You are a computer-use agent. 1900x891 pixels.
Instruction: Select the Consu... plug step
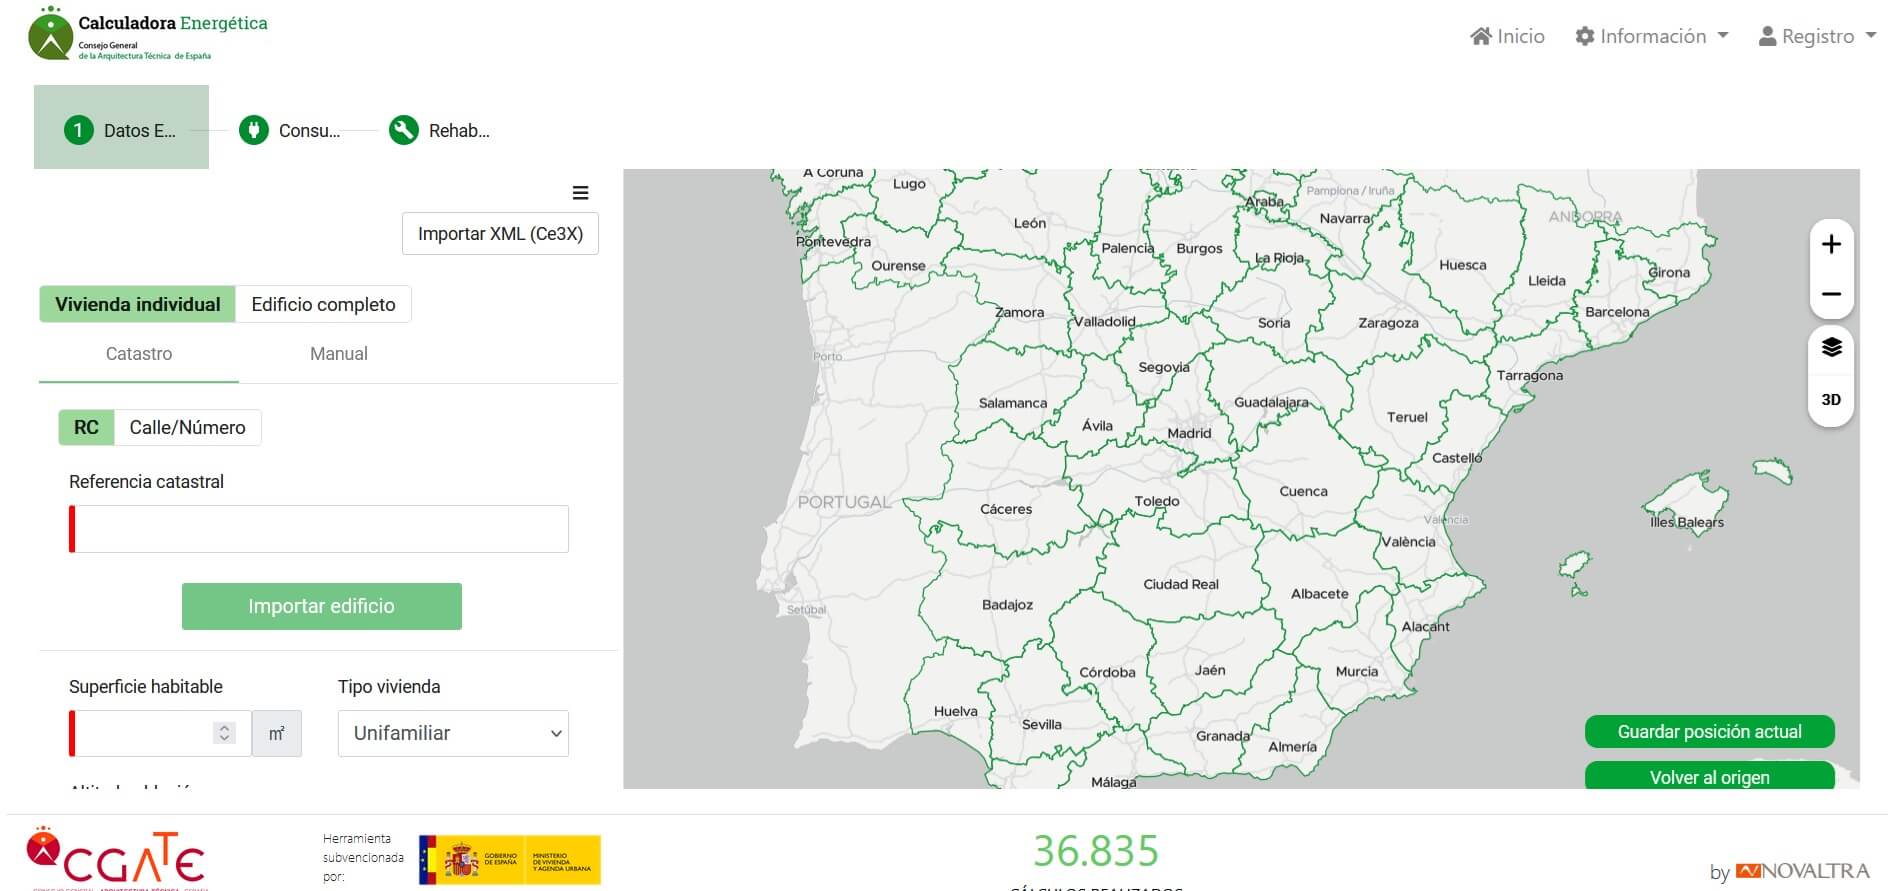tap(290, 131)
